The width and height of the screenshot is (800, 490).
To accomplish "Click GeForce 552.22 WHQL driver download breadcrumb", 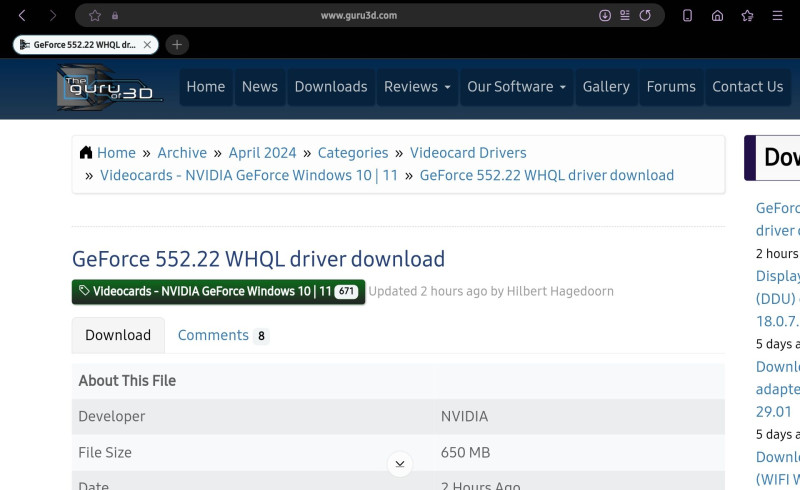I will pos(546,175).
